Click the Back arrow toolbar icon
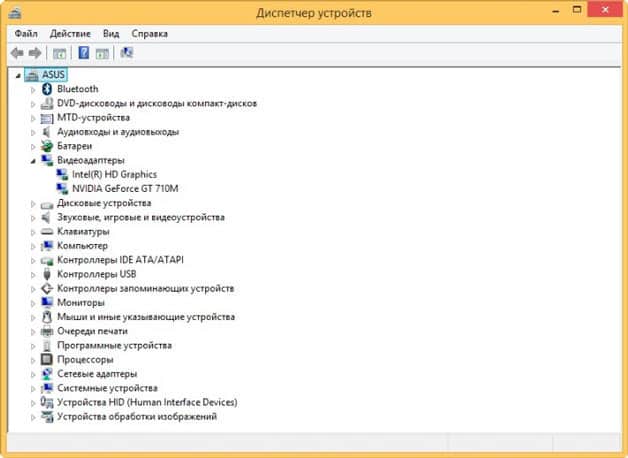This screenshot has width=628, height=458. pos(17,52)
